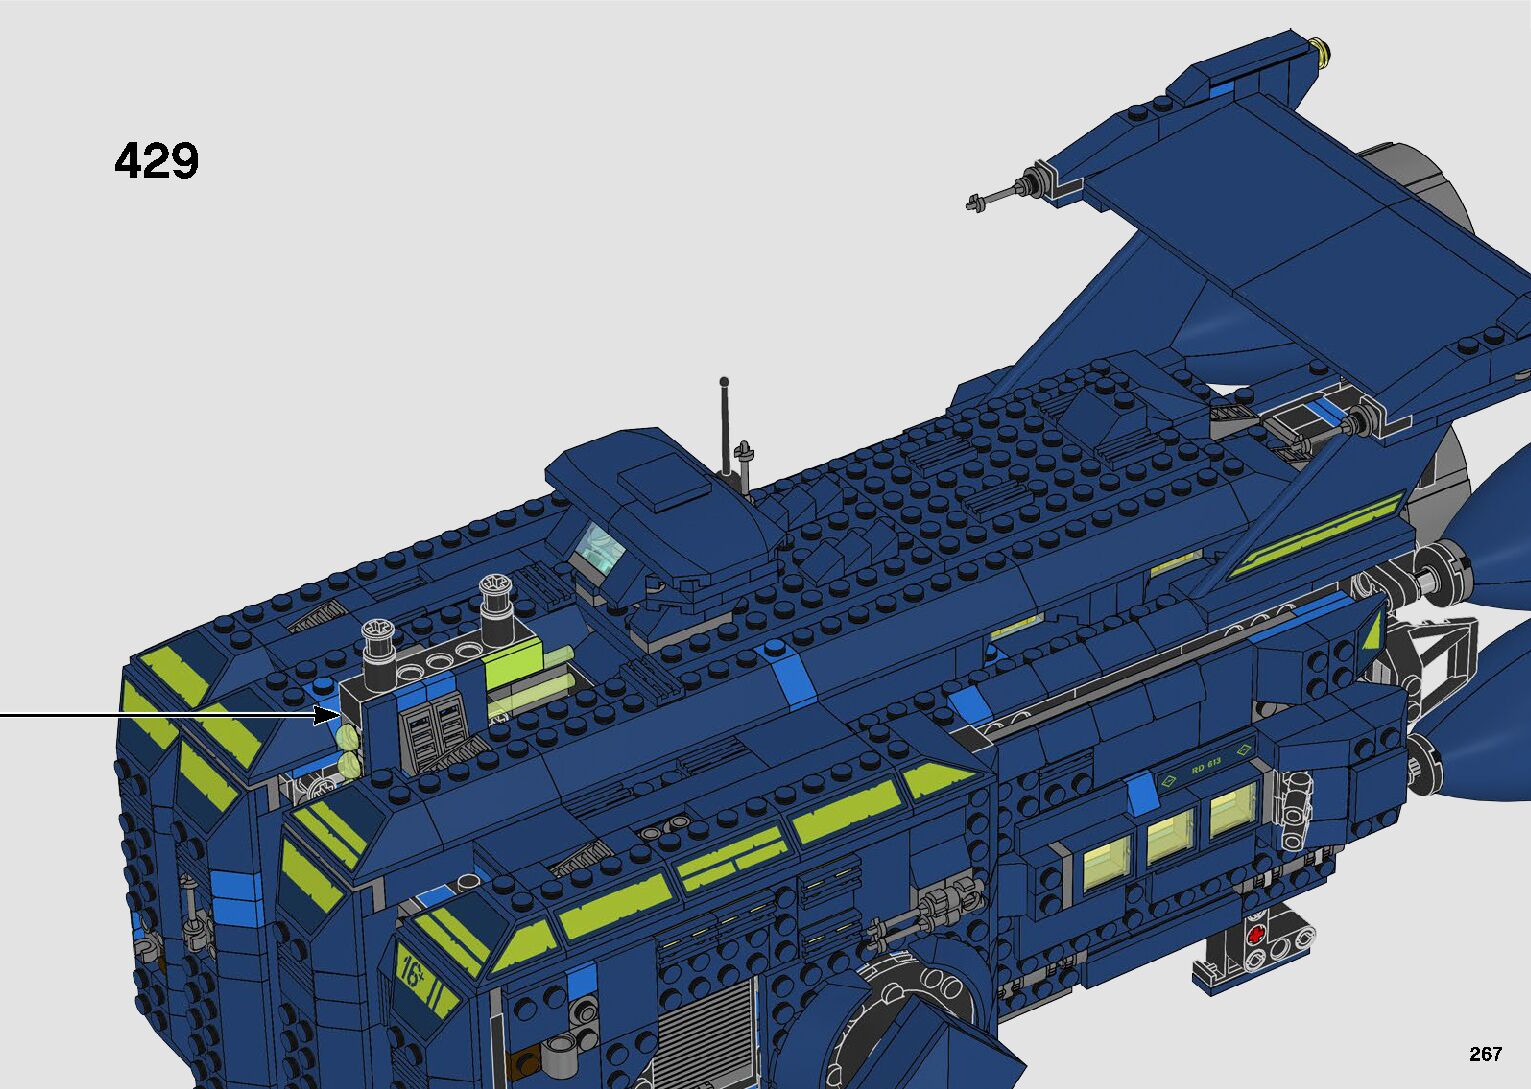The image size is (1531, 1089).
Task: Click the light blue cockpit windshield
Action: pos(598,548)
